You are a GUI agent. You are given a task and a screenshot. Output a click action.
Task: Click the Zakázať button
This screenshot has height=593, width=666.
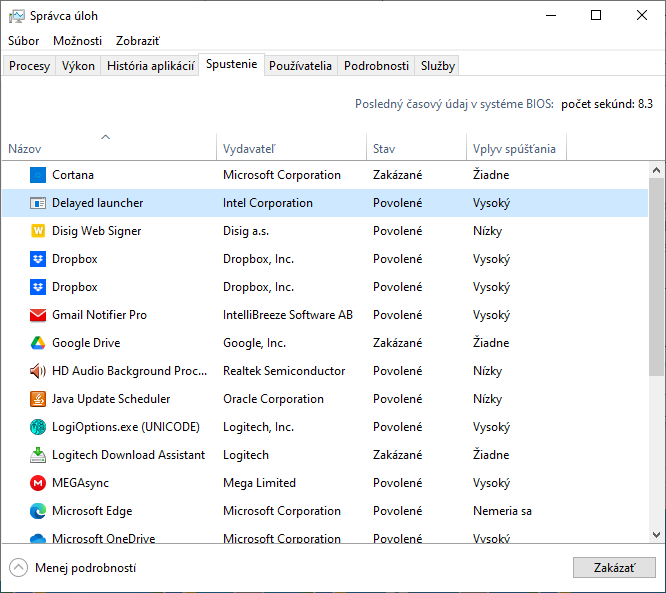point(614,568)
